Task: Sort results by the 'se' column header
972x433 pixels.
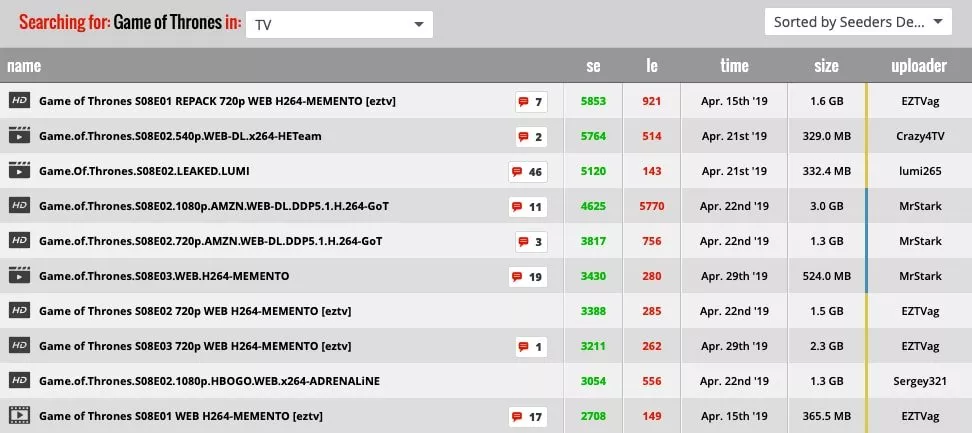Action: point(593,66)
